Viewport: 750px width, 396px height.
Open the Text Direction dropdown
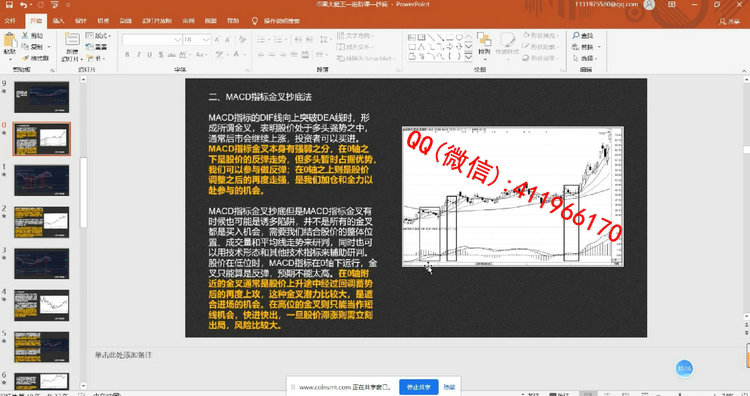(x=354, y=36)
